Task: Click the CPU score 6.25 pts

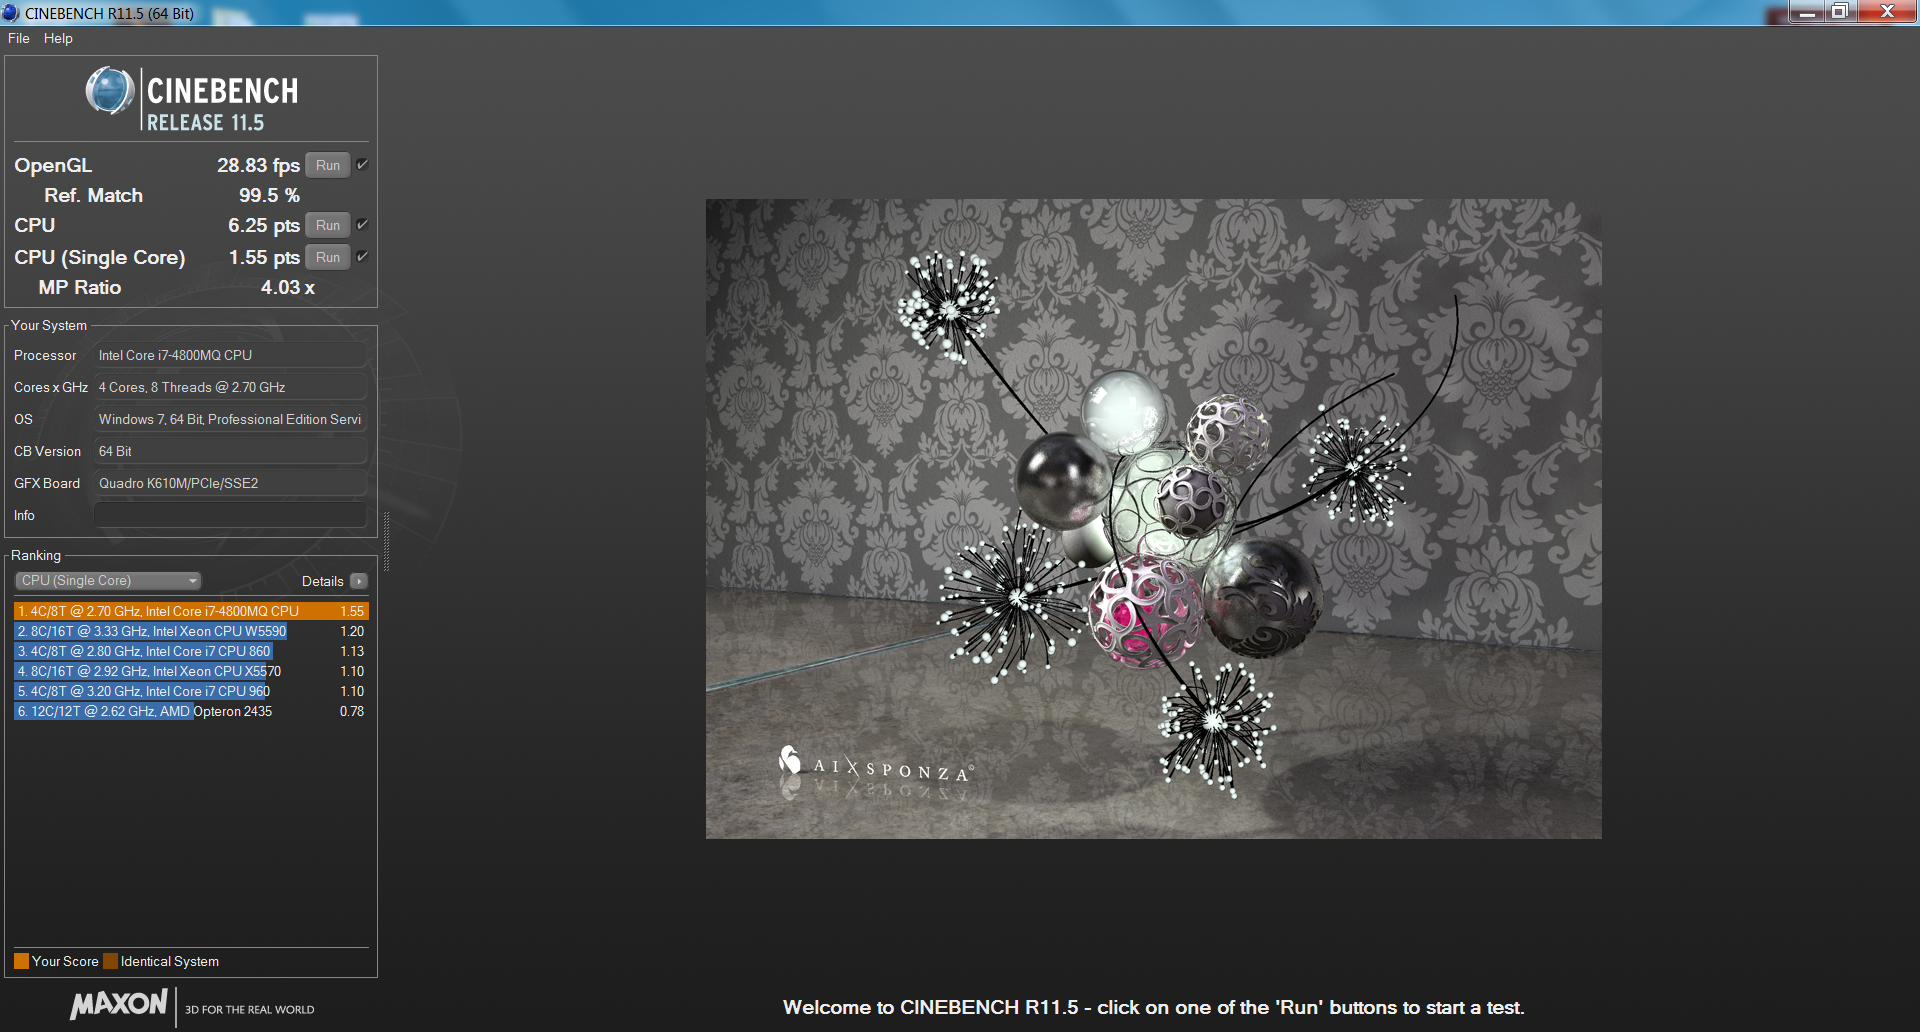Action: coord(264,225)
